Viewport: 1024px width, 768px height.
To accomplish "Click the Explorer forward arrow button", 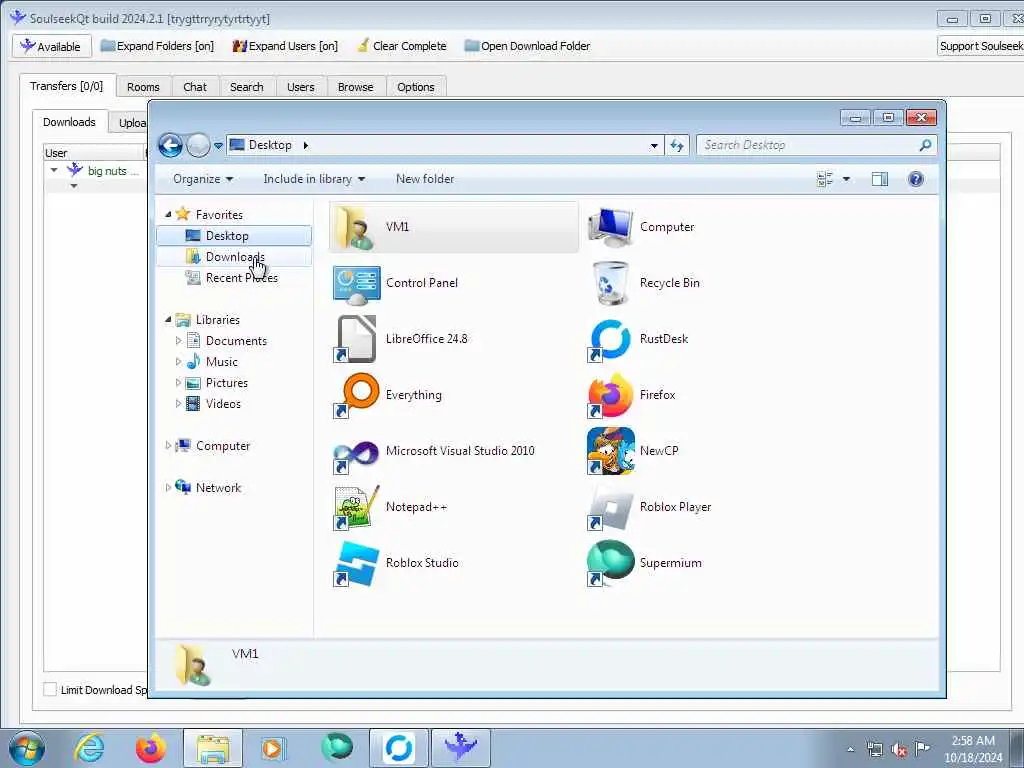I will point(198,146).
